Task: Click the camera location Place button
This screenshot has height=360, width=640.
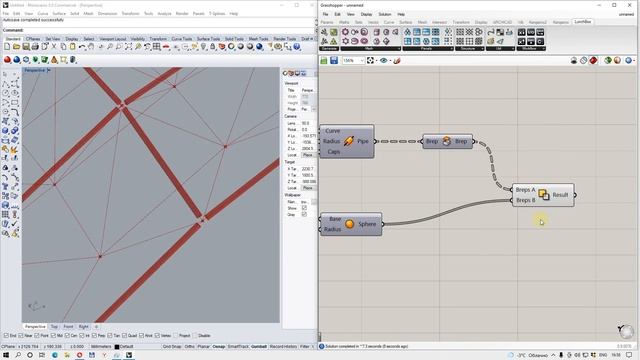Action: 308,155
